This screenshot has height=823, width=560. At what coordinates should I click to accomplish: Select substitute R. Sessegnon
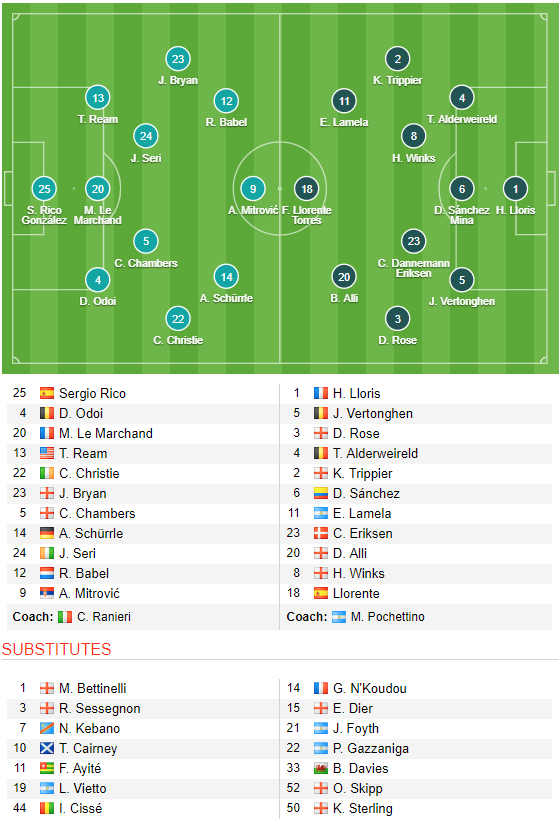100,709
